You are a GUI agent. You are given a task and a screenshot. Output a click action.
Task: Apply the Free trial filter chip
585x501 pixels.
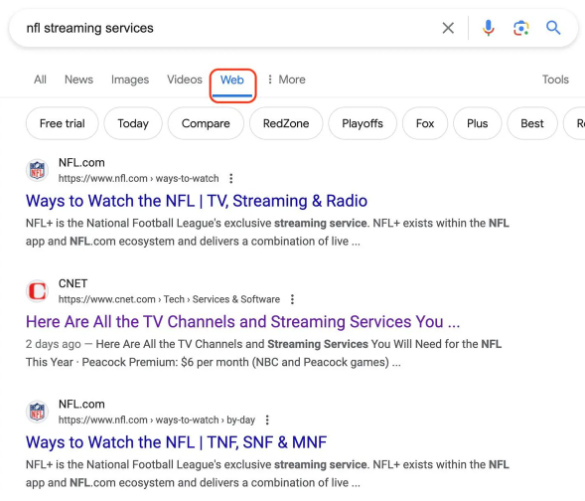click(x=62, y=123)
